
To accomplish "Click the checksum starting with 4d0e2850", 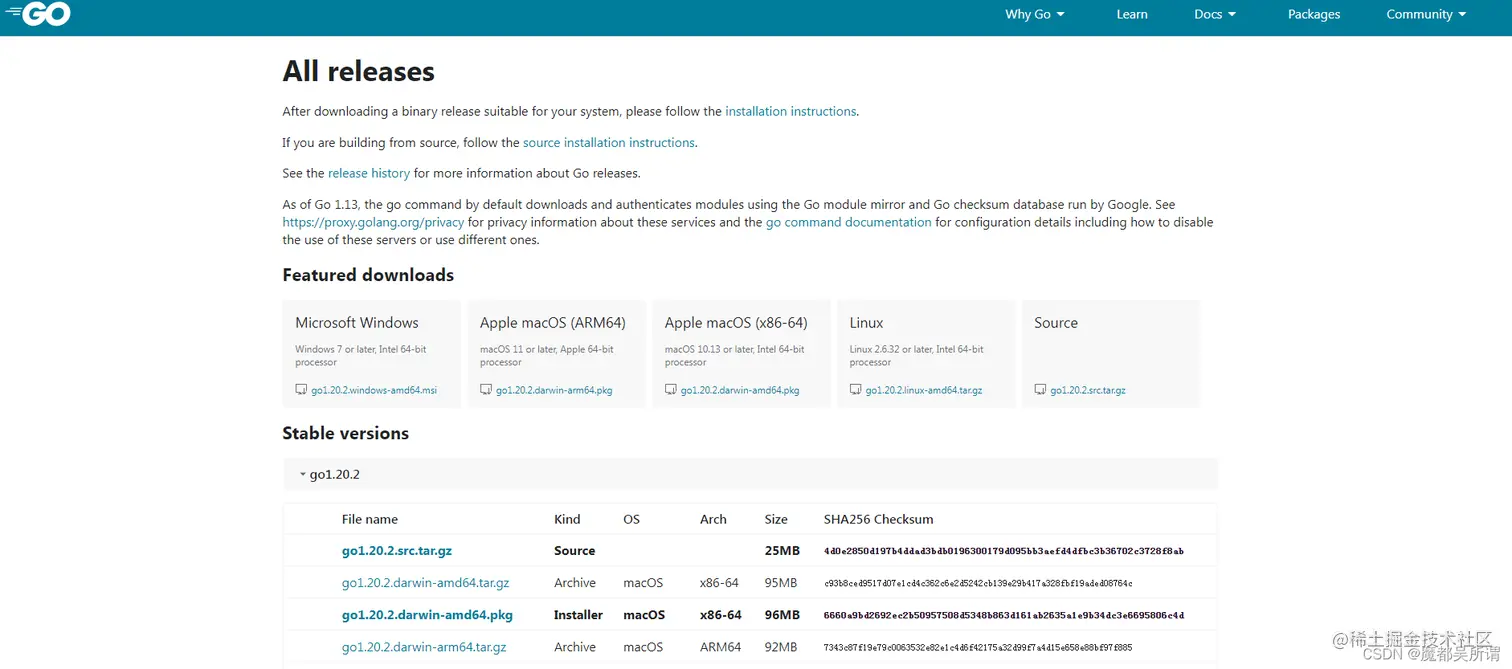I will 1004,551.
